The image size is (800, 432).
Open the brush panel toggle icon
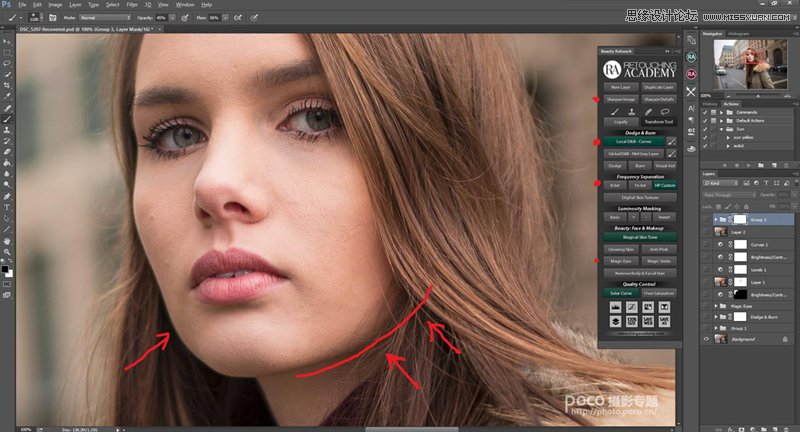(51, 18)
